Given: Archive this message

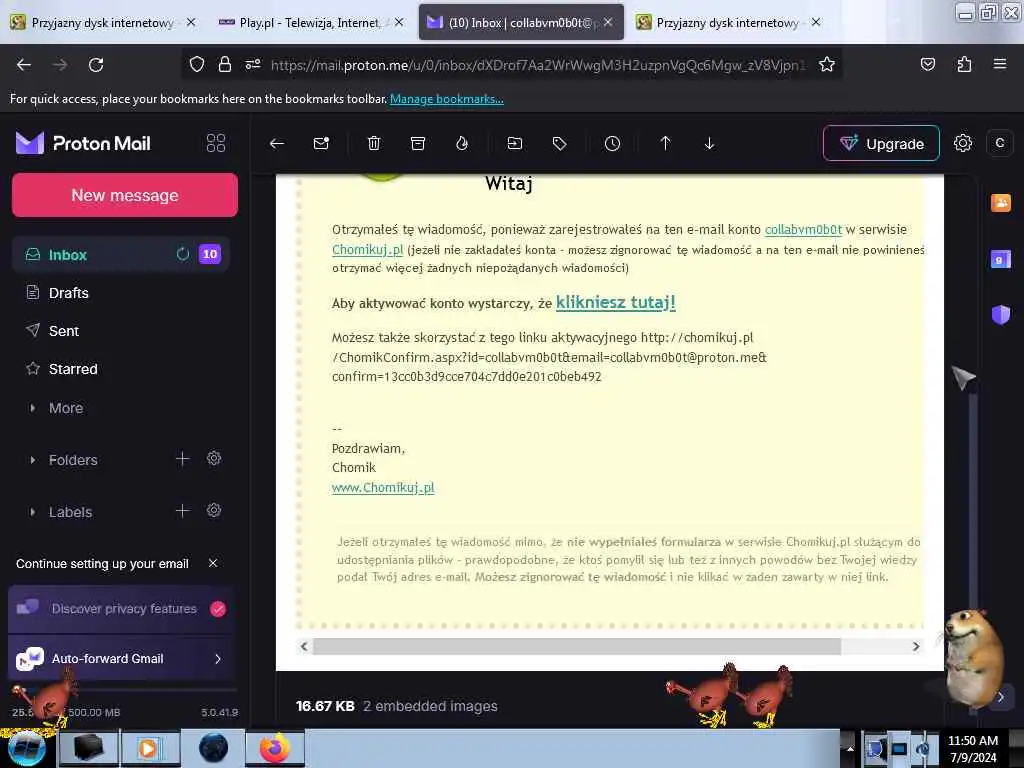Looking at the screenshot, I should (418, 144).
